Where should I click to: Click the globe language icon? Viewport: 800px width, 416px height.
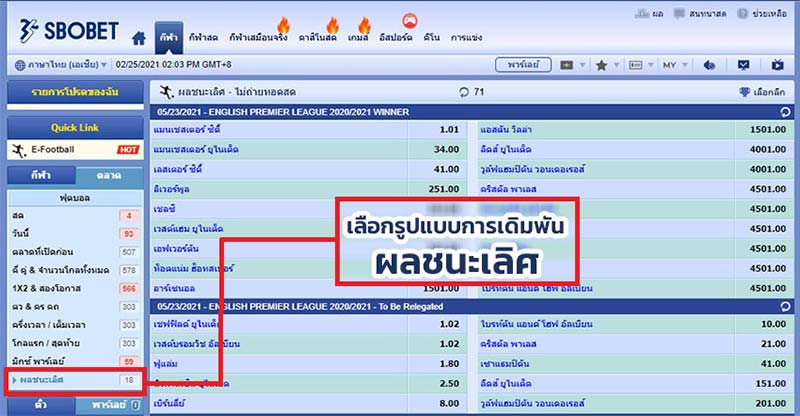20,65
